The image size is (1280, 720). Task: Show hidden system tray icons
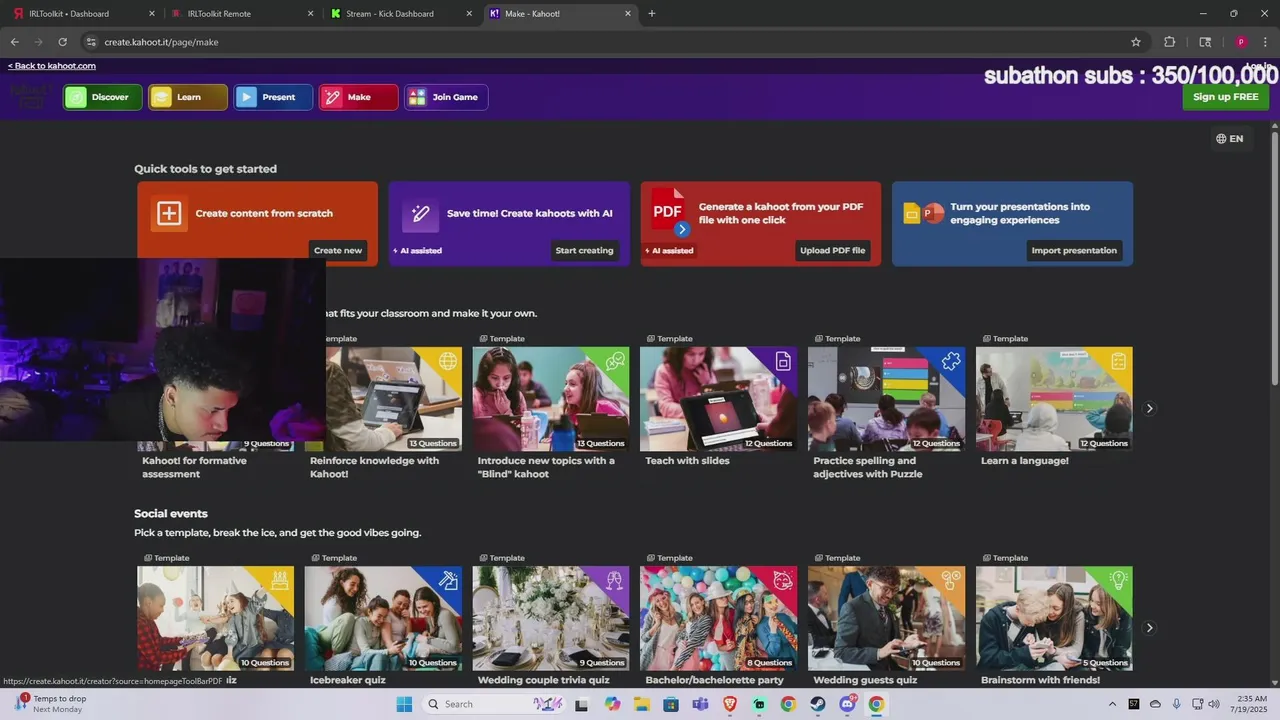coord(1111,704)
